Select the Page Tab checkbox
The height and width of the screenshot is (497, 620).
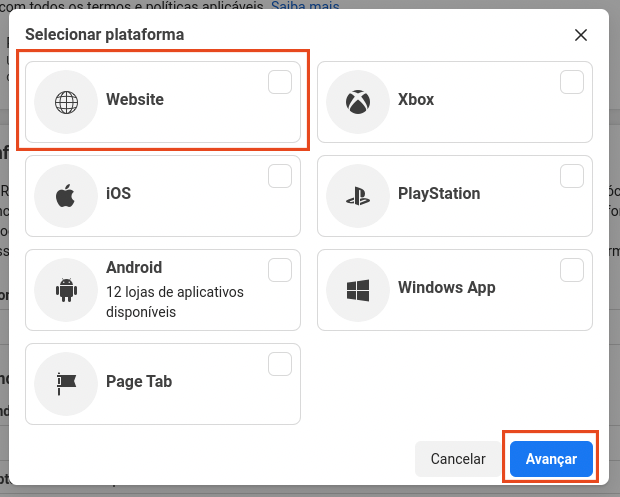click(280, 364)
